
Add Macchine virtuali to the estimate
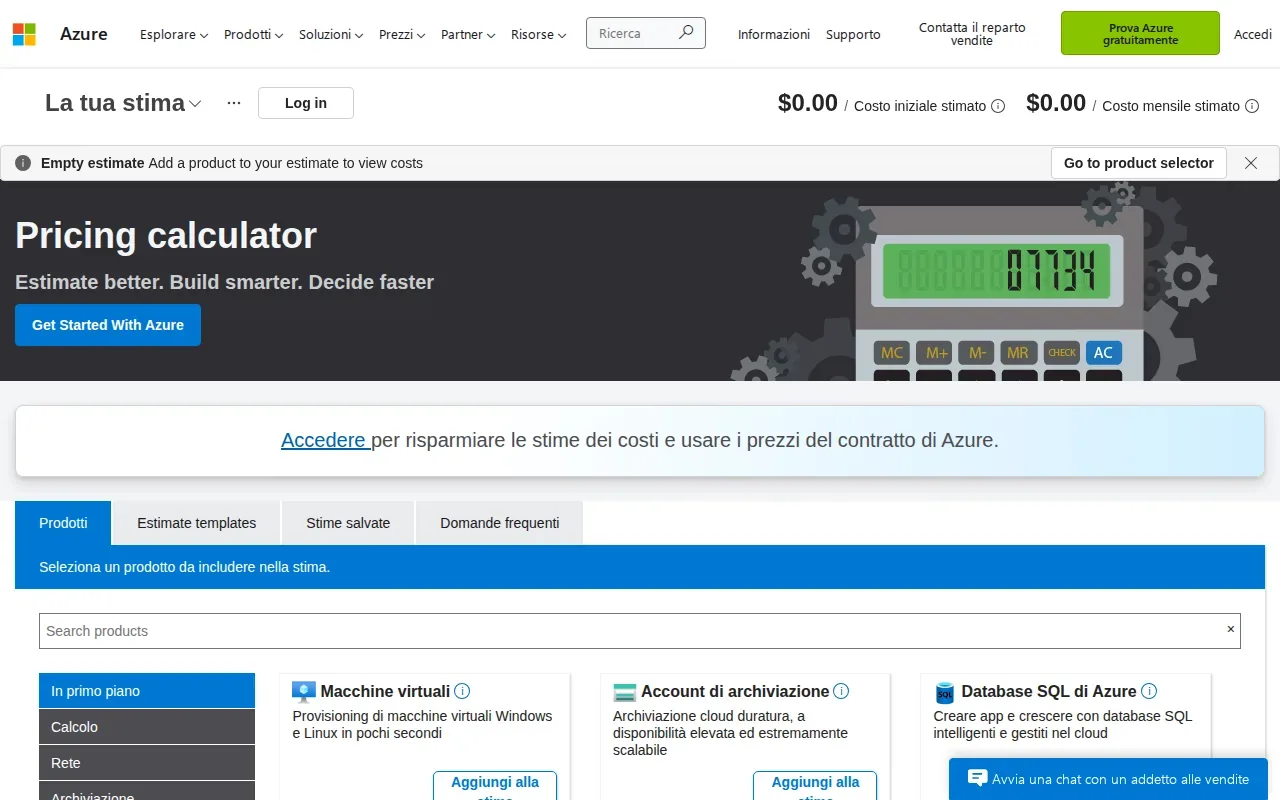(x=495, y=785)
